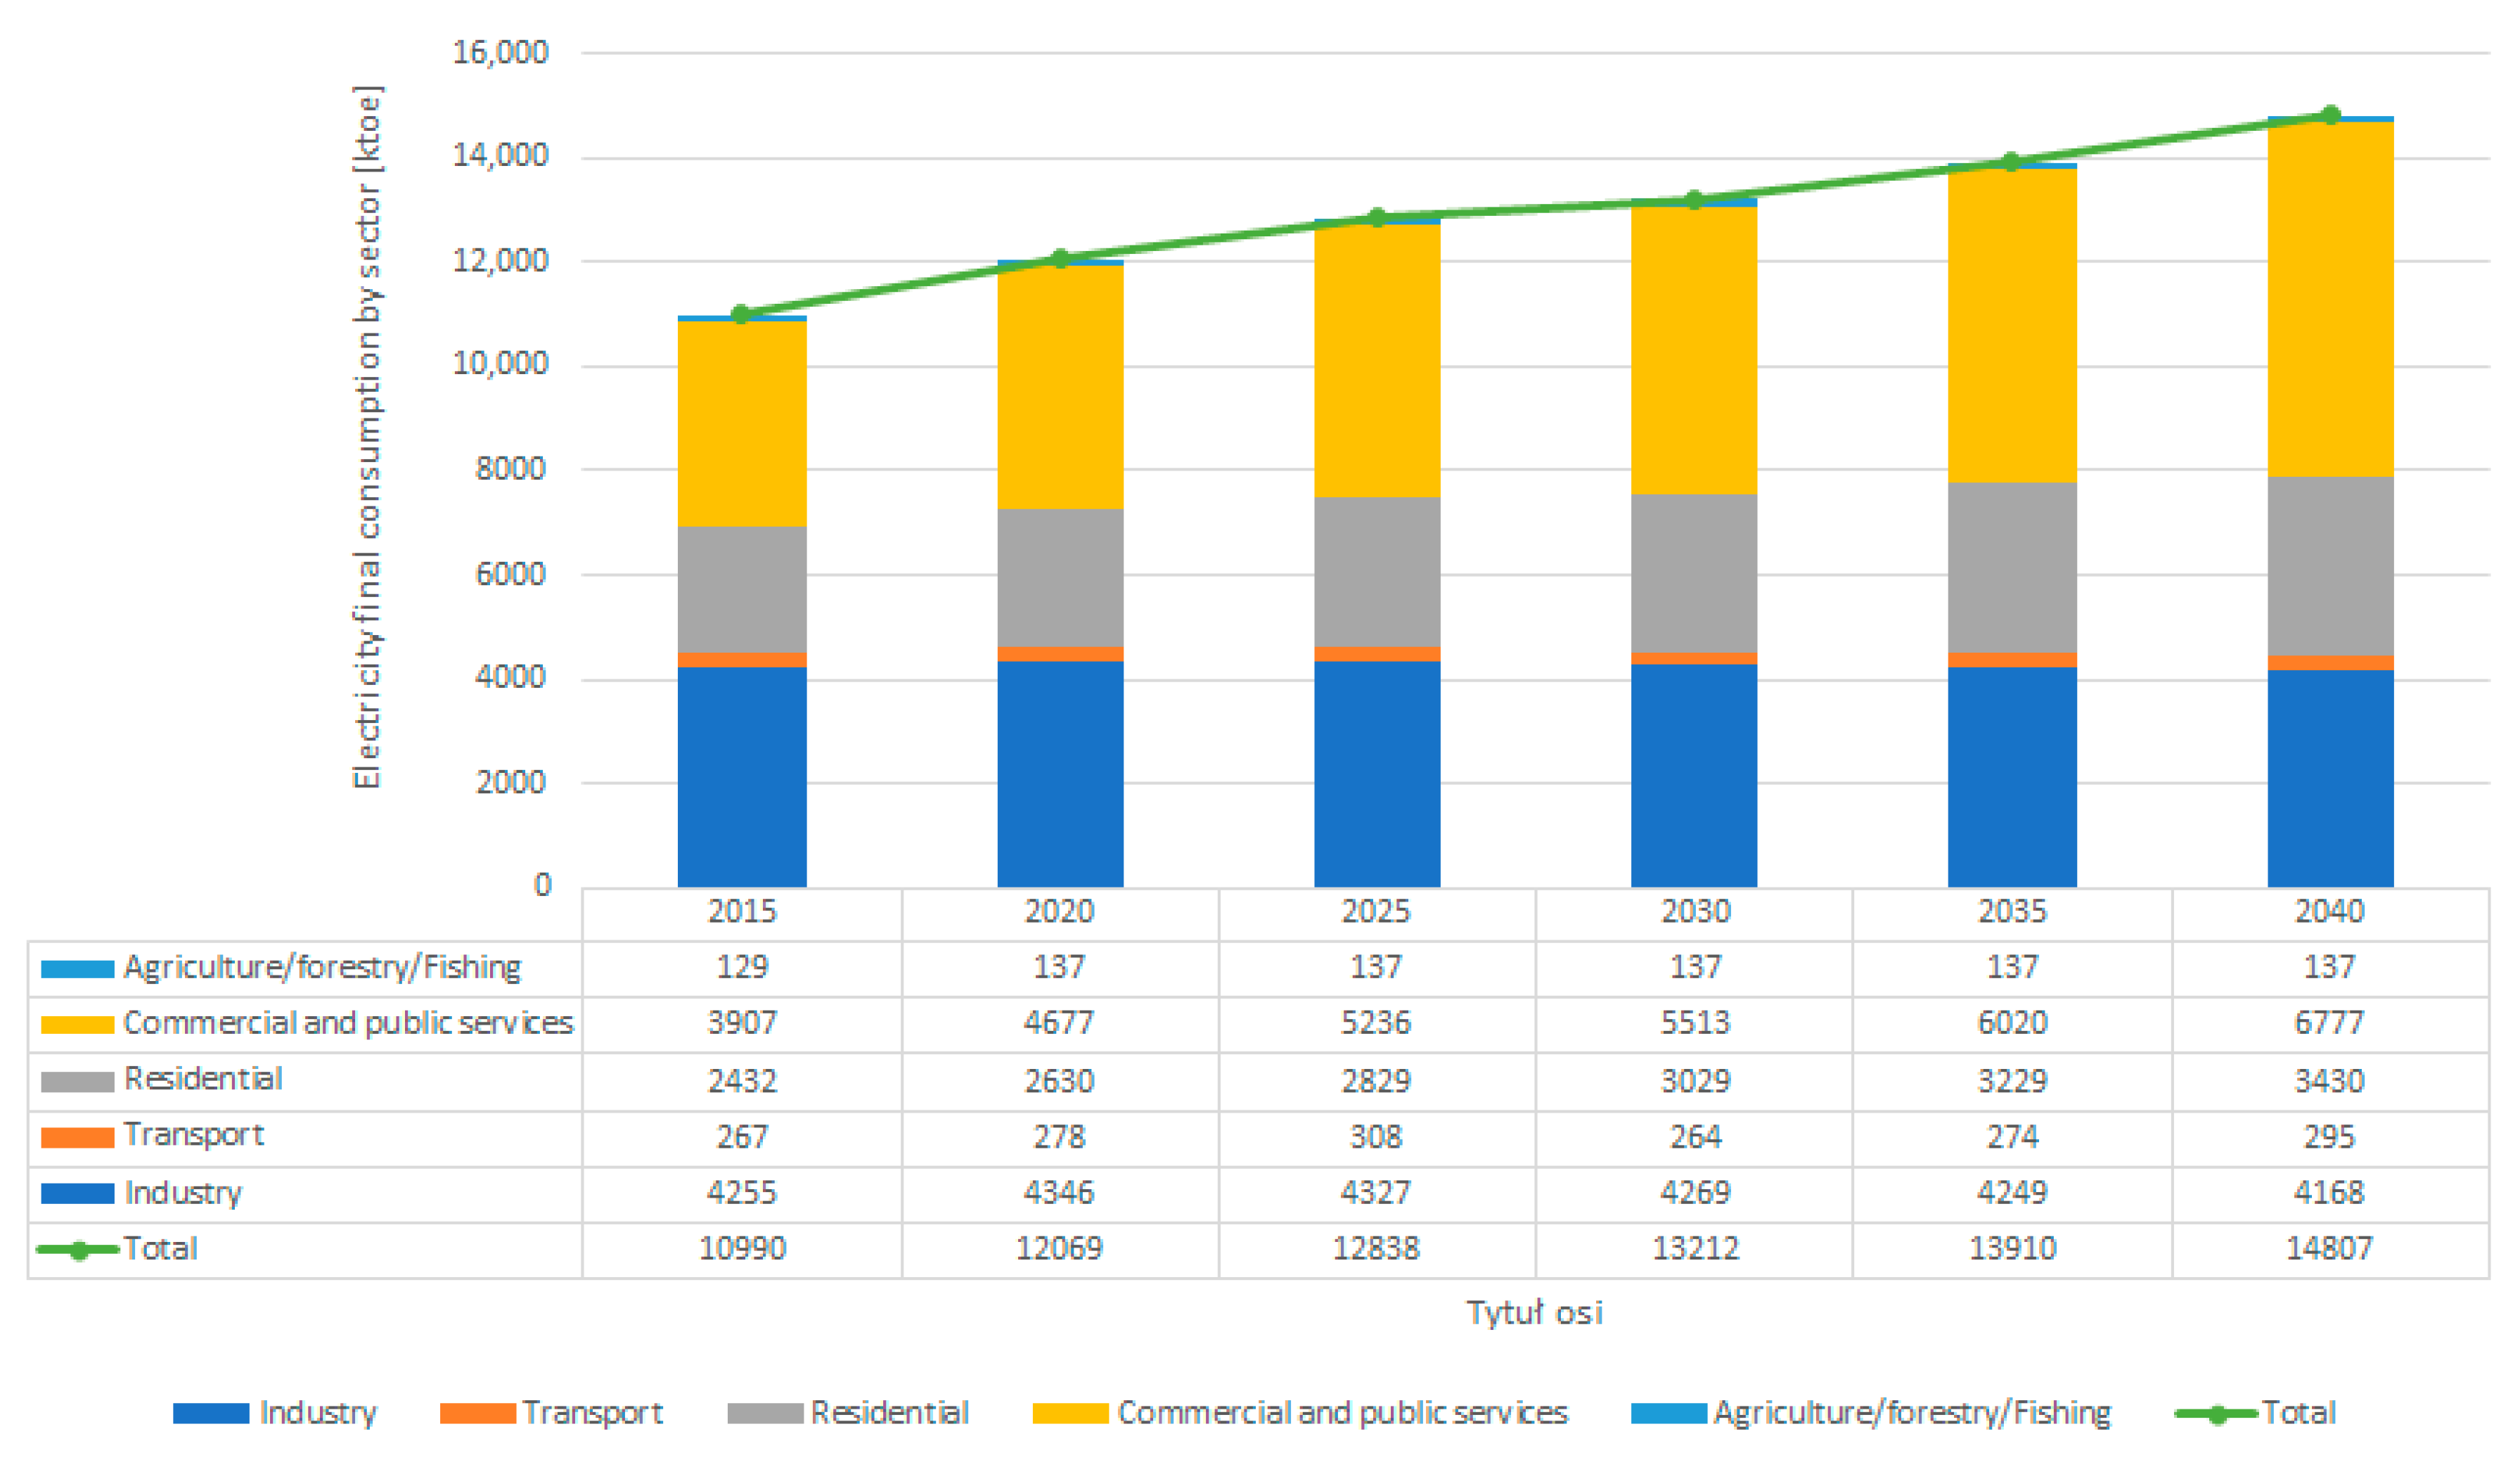Click the Residential legend key in data table
Image resolution: width=2520 pixels, height=1467 pixels.
(77, 1082)
